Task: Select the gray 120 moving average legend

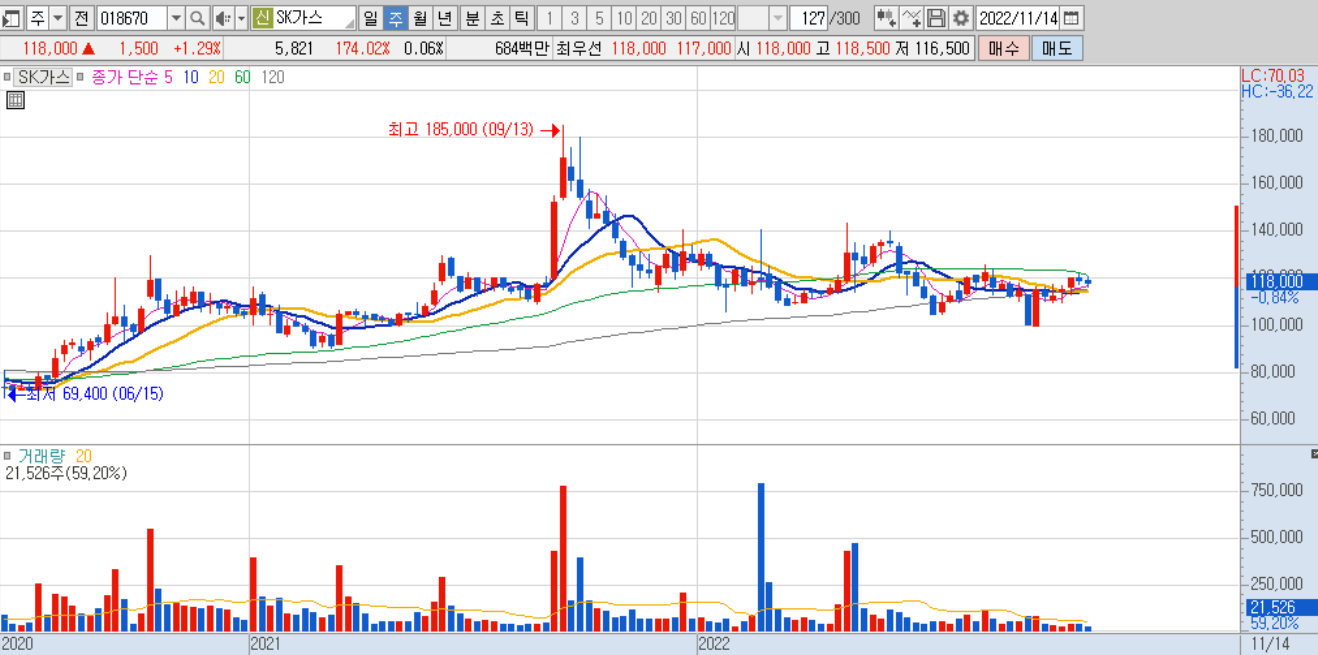Action: click(273, 77)
